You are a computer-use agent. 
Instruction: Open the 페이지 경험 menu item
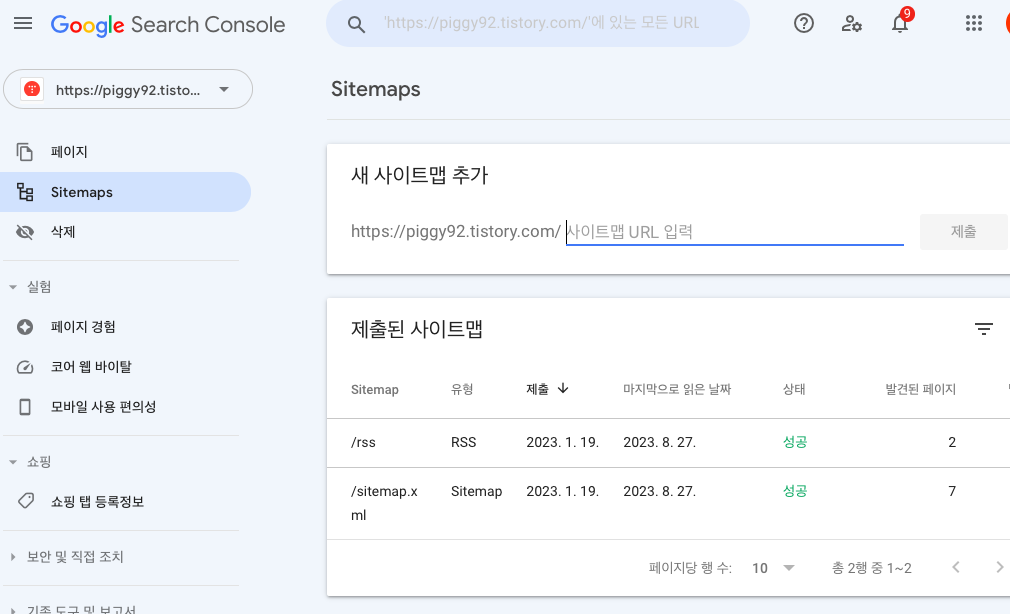(125, 327)
